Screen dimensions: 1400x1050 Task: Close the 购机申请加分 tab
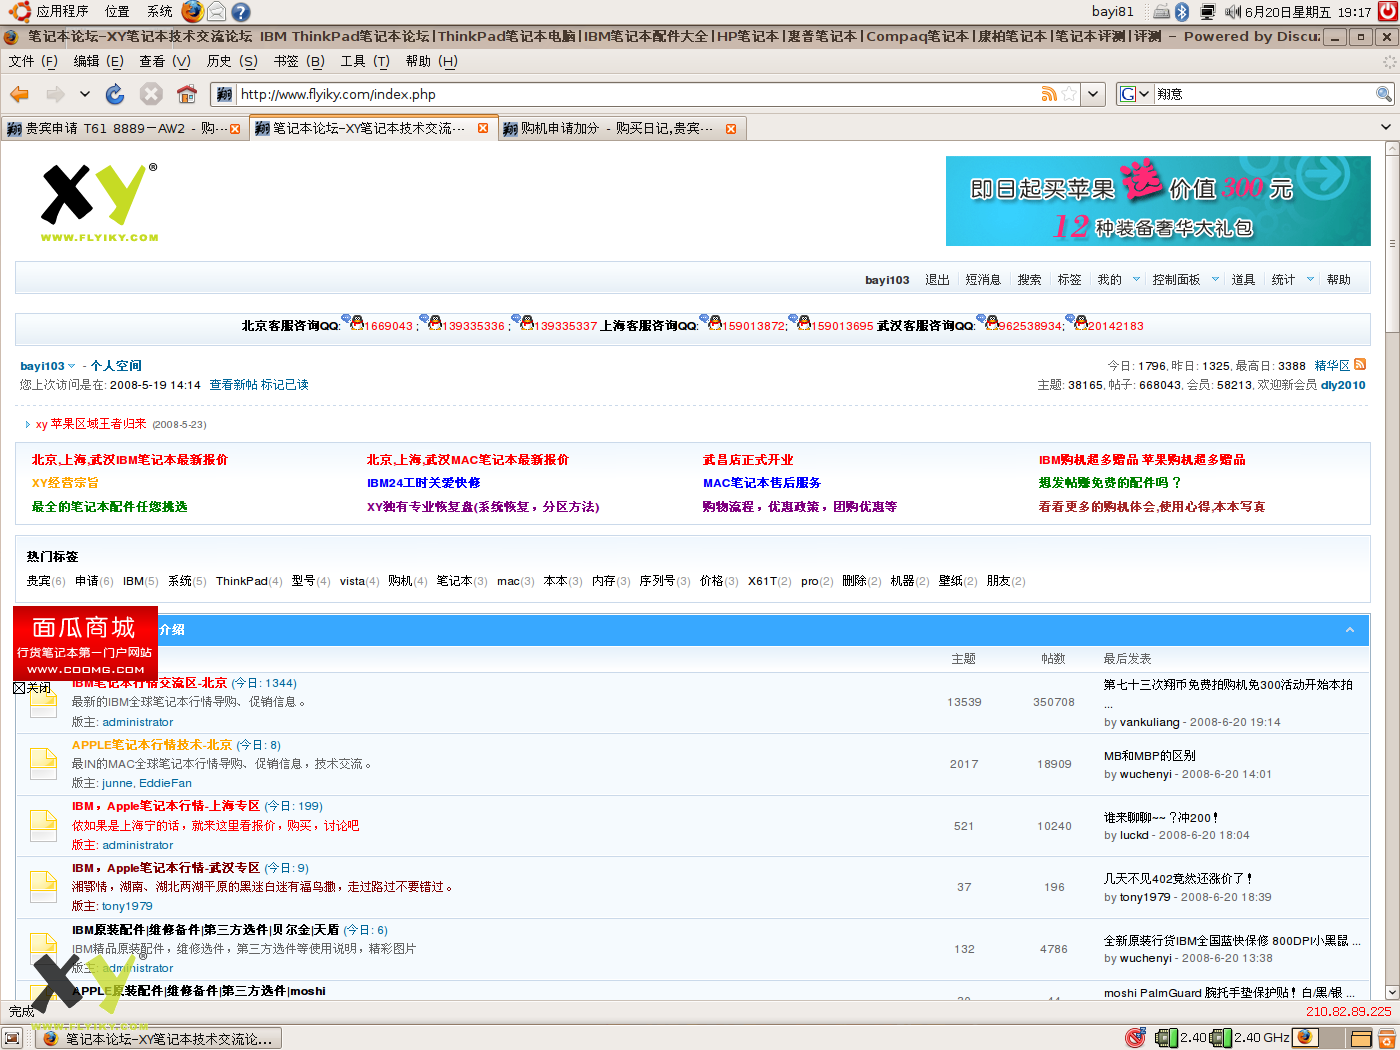(731, 129)
